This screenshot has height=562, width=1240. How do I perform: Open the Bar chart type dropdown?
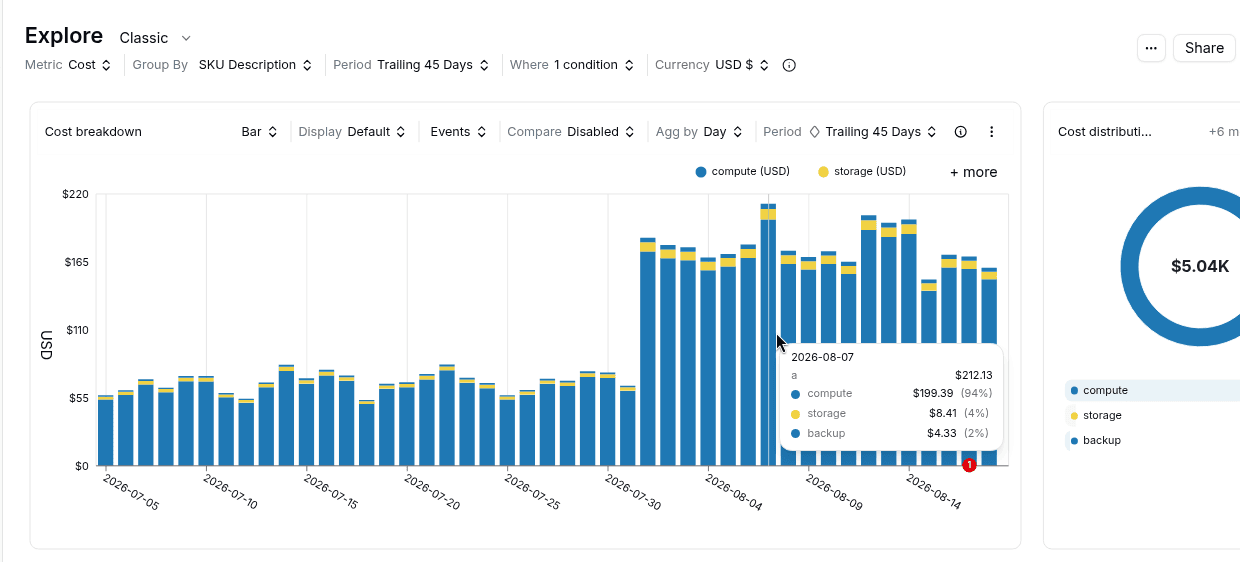tap(259, 132)
